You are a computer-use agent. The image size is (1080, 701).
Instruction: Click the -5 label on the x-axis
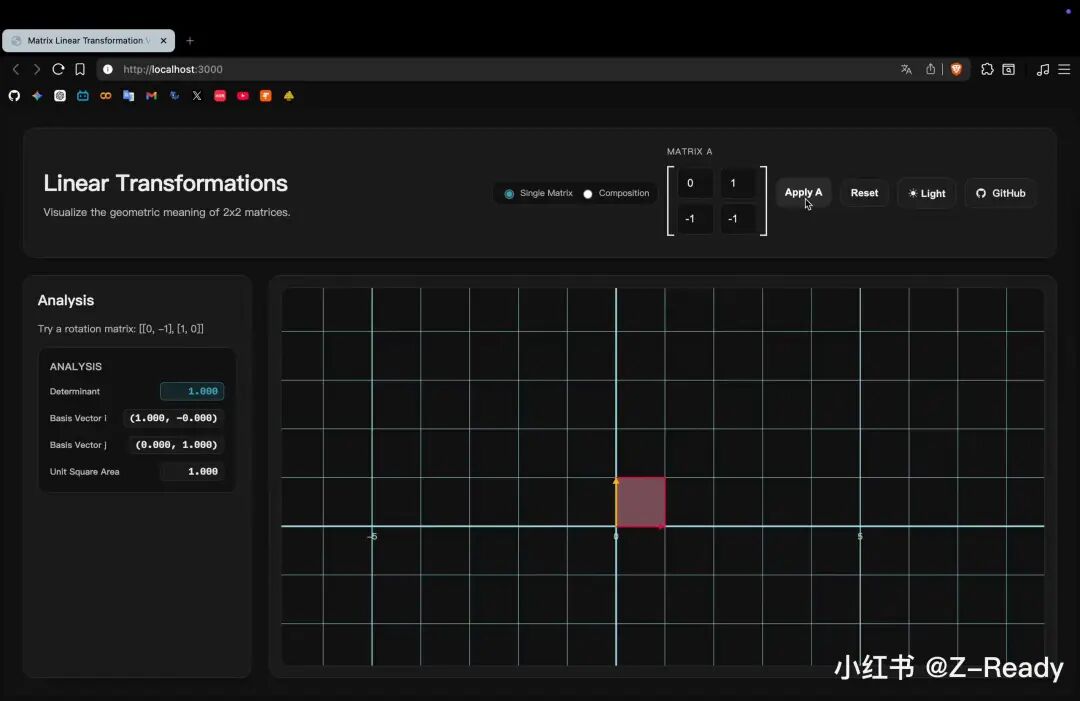pos(372,536)
